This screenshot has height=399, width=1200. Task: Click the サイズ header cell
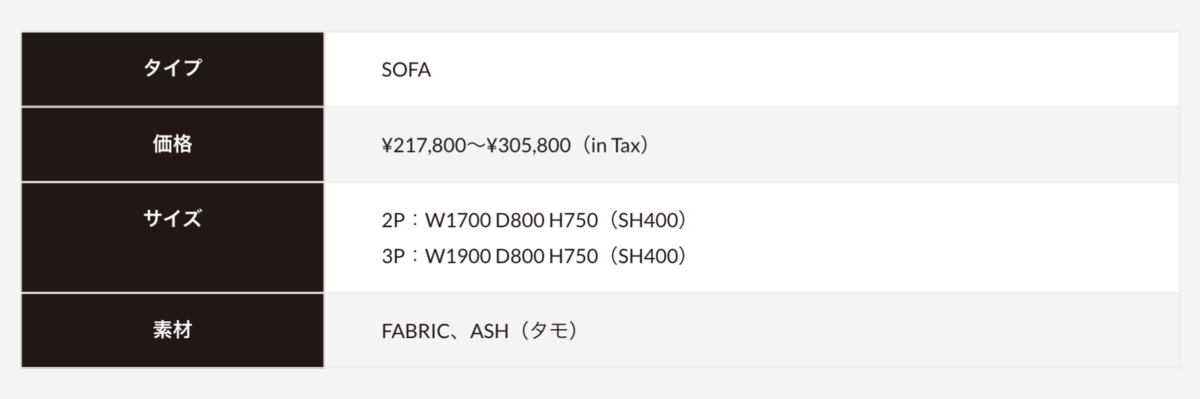[172, 237]
